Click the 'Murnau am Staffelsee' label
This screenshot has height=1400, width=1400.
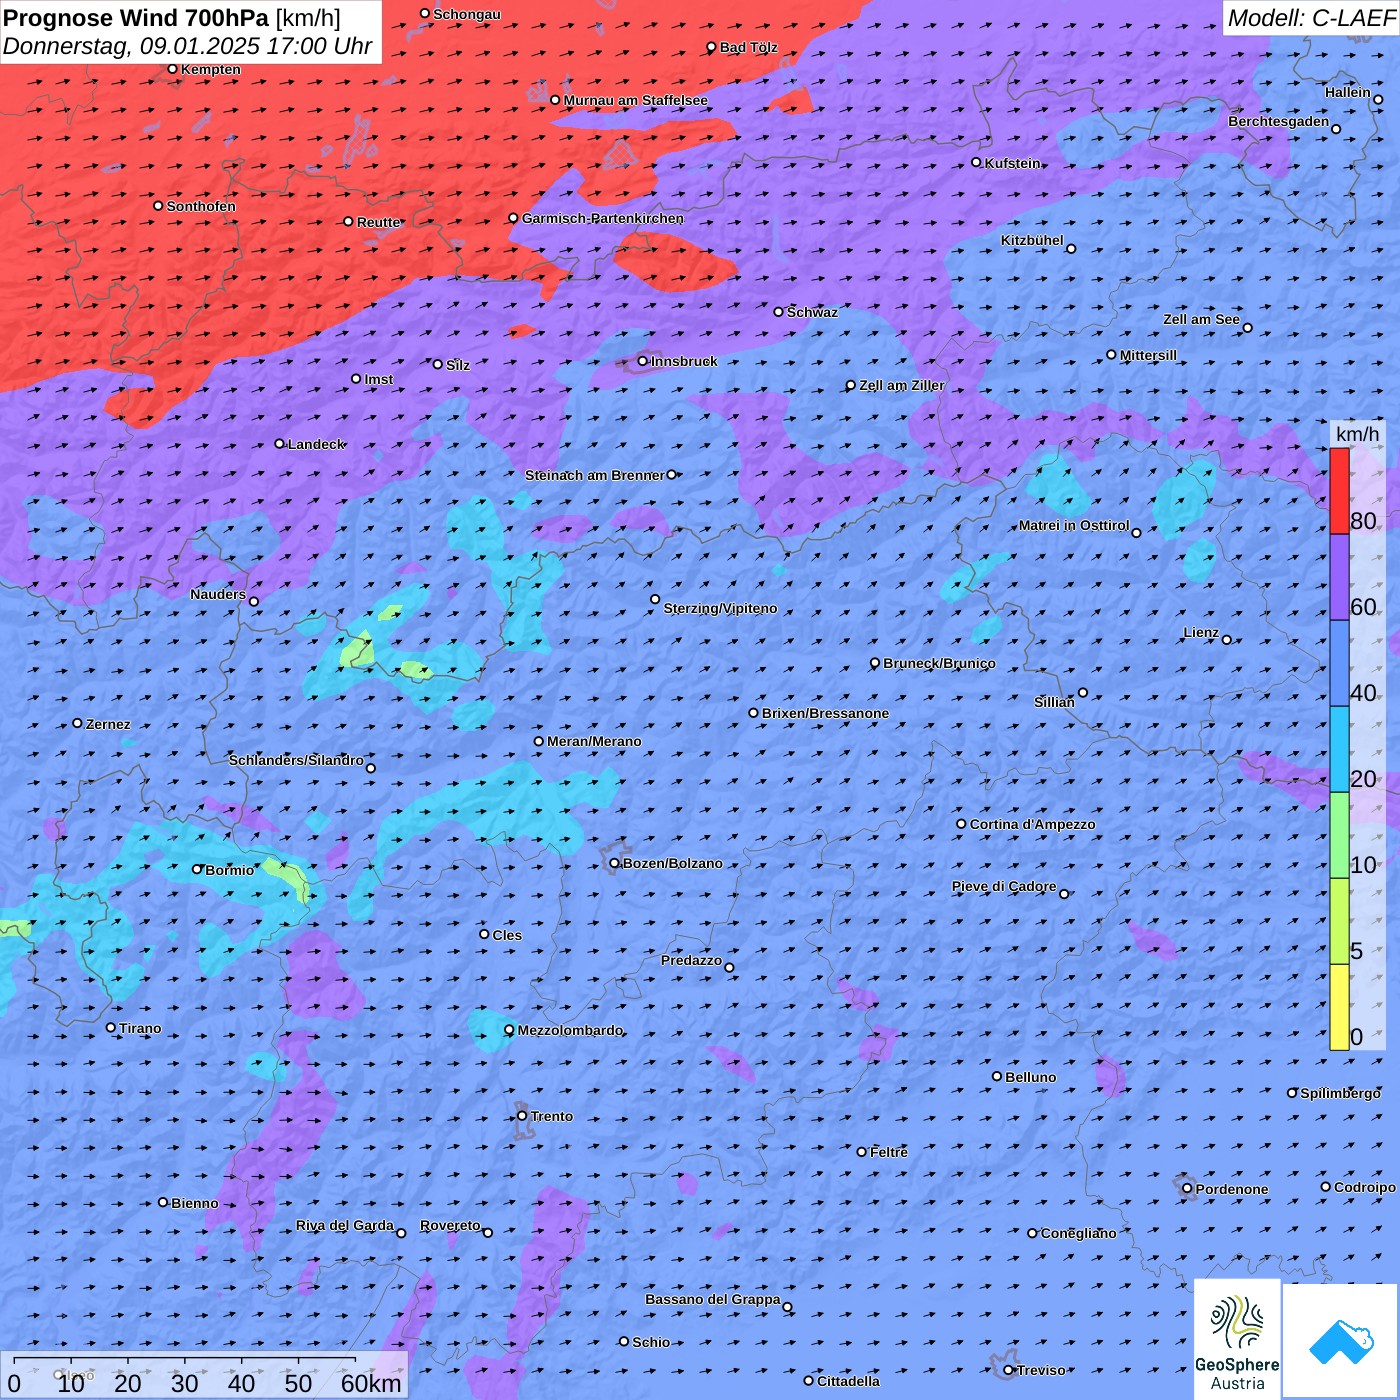tap(635, 100)
